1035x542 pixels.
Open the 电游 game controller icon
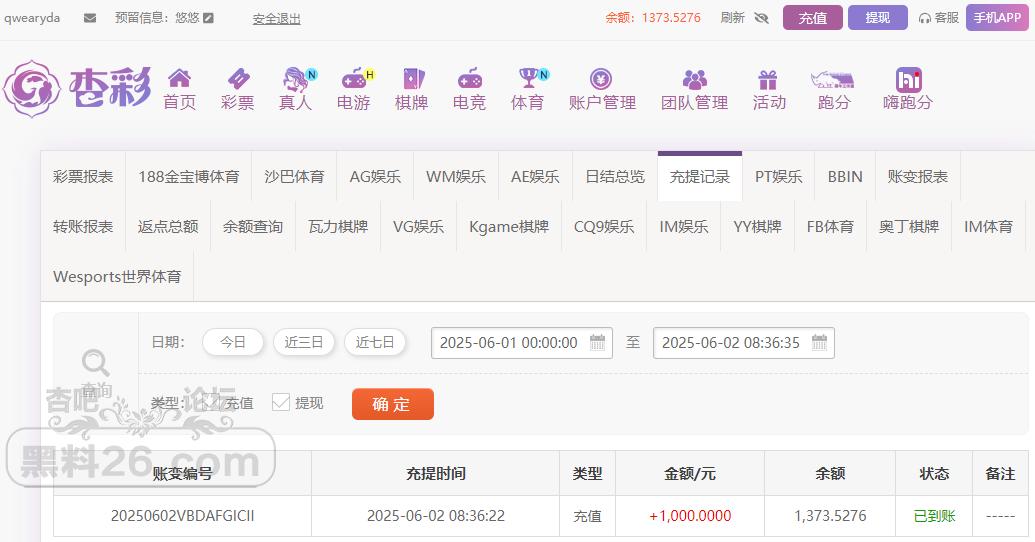tap(354, 79)
